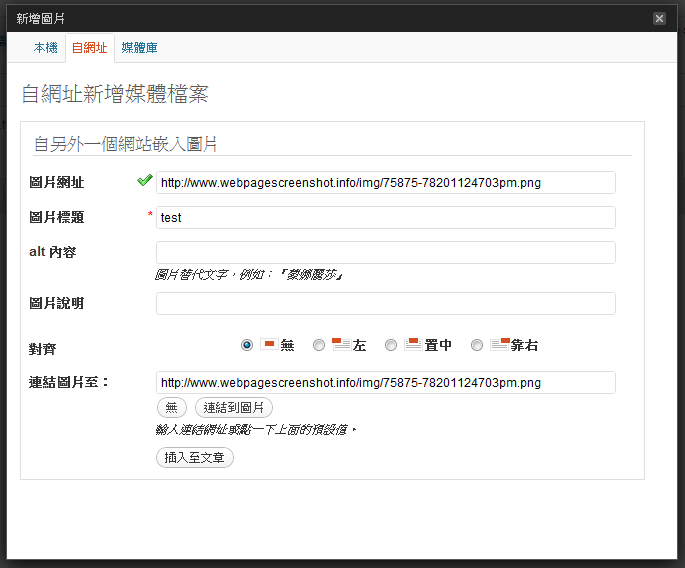
Task: Choose the 左 alignment radio button
Action: point(319,345)
